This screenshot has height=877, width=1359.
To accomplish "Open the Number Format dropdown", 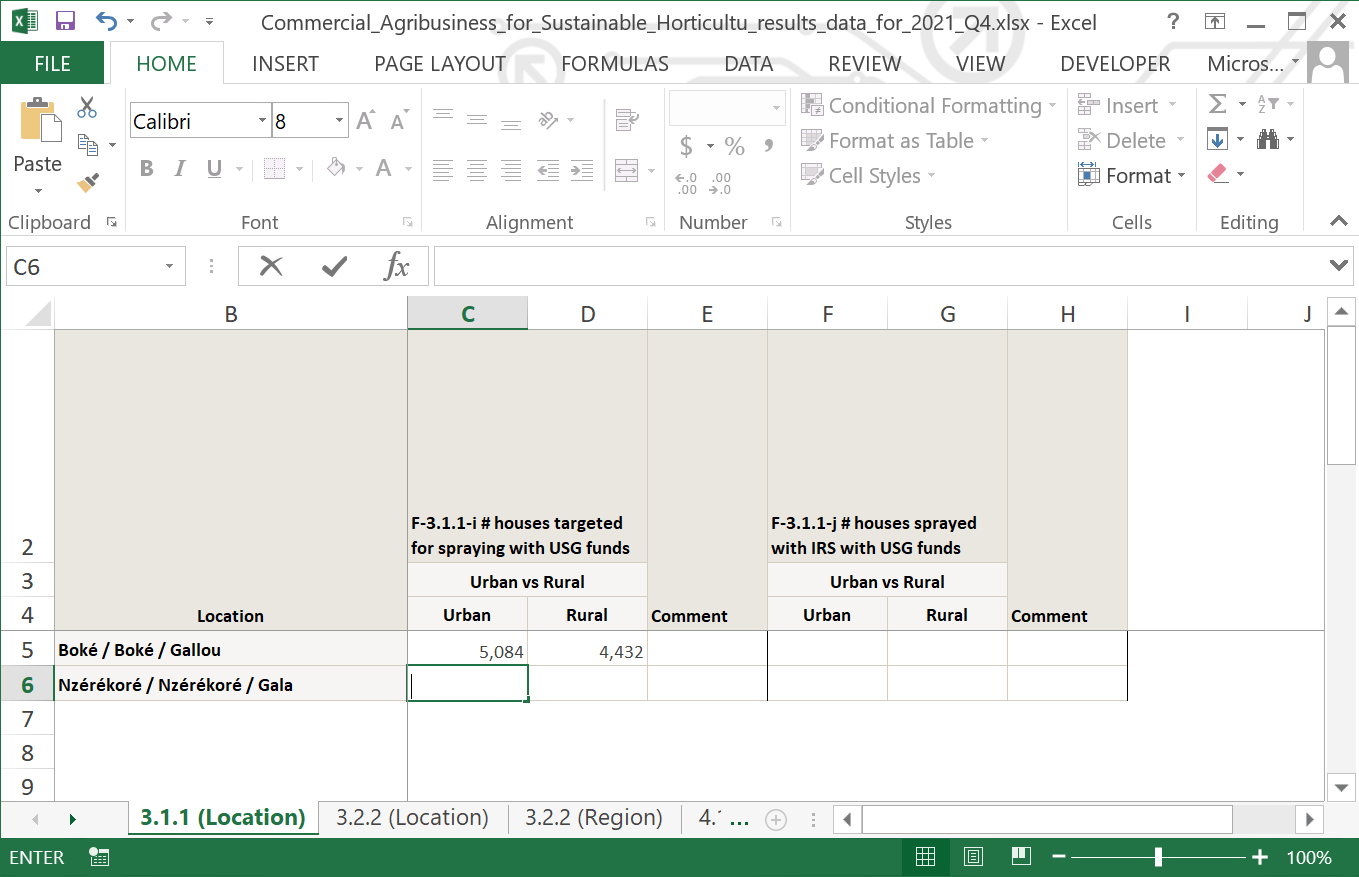I will 776,108.
